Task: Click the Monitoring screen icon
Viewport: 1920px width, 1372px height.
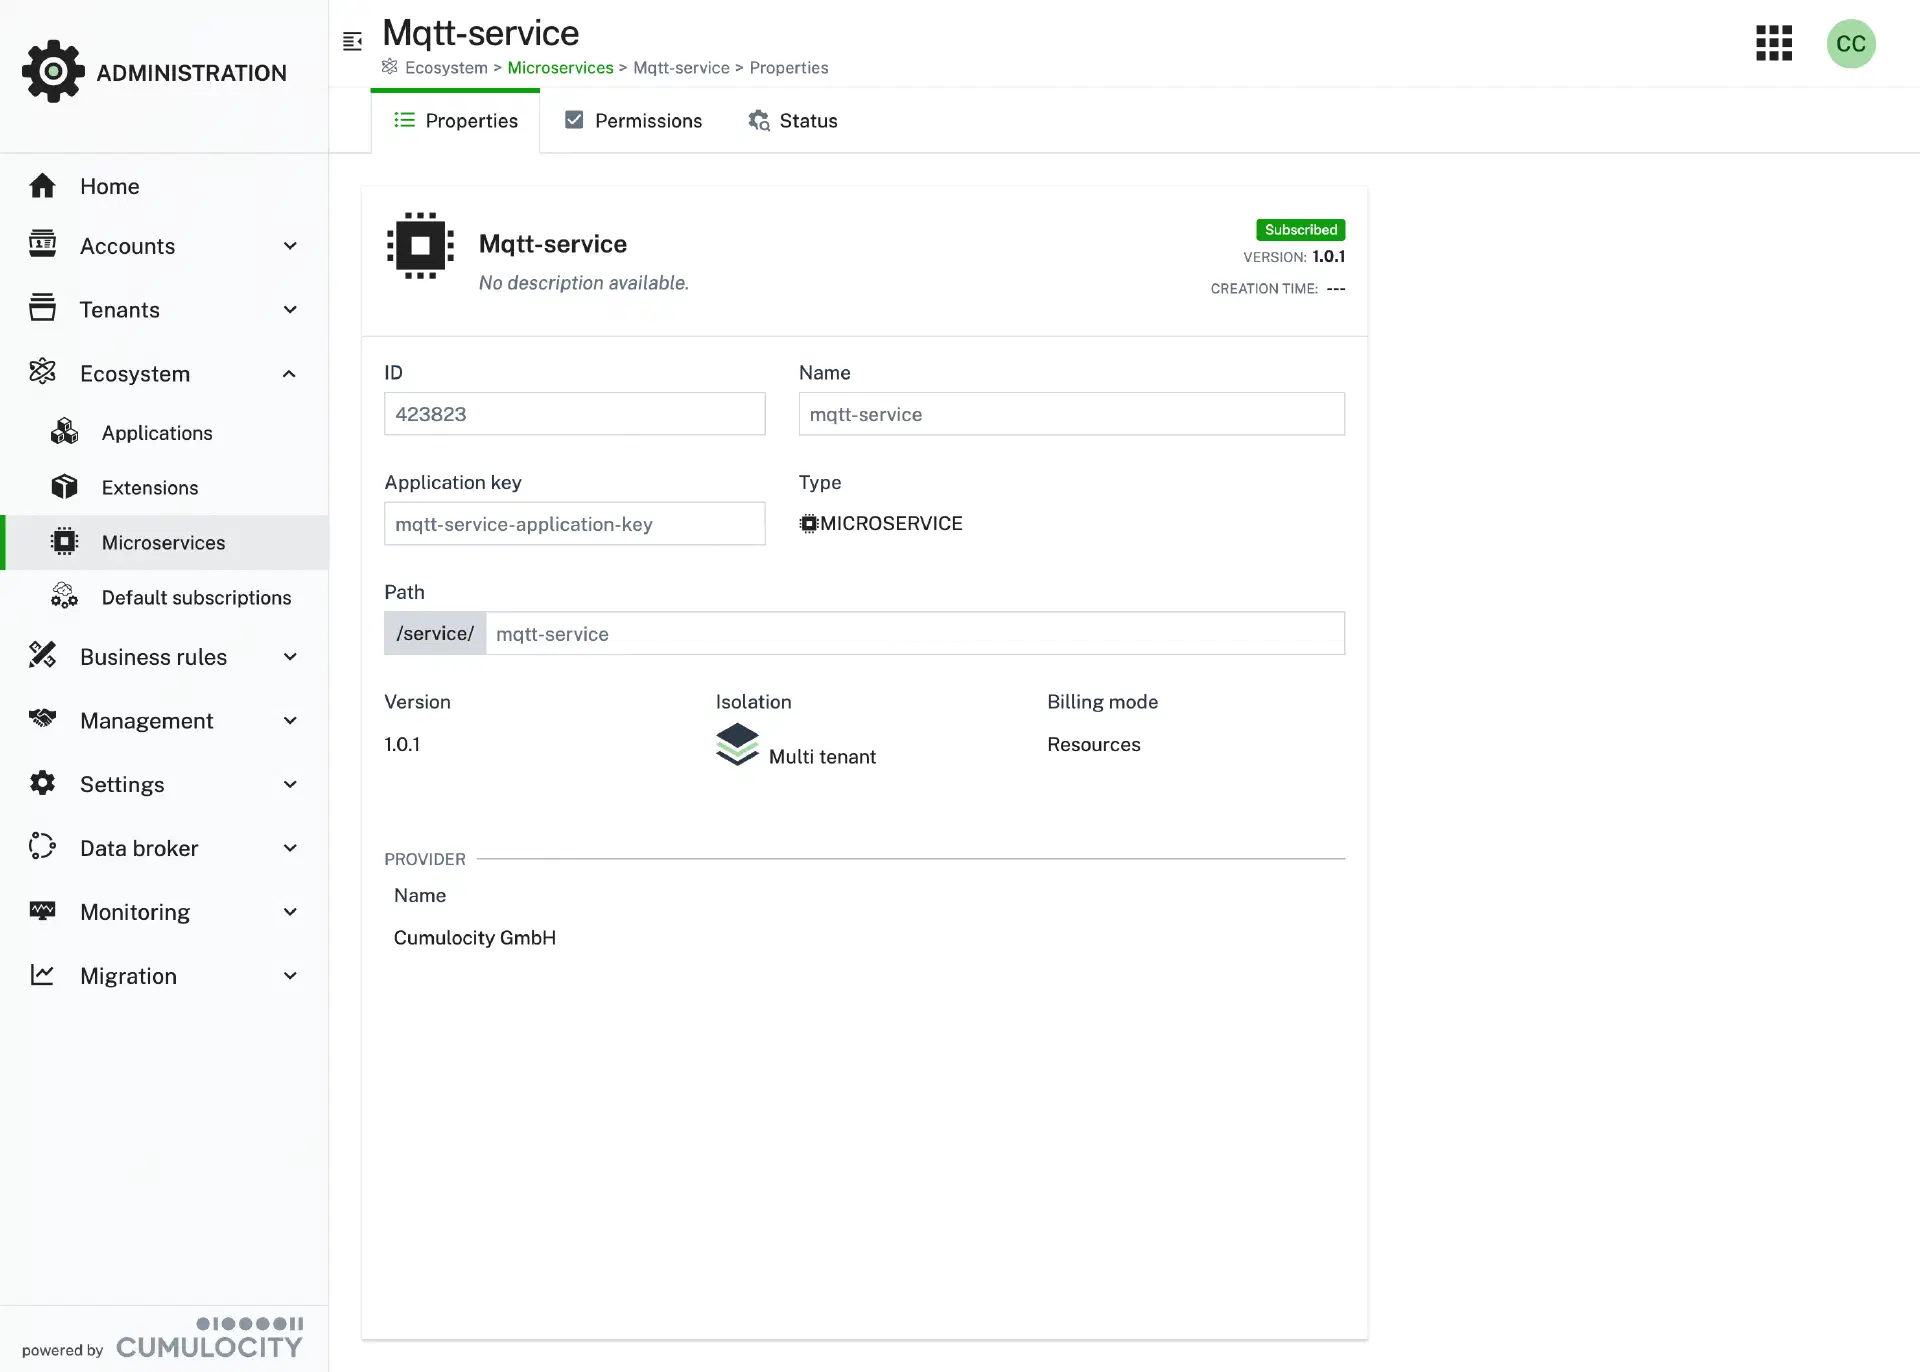Action: [42, 910]
